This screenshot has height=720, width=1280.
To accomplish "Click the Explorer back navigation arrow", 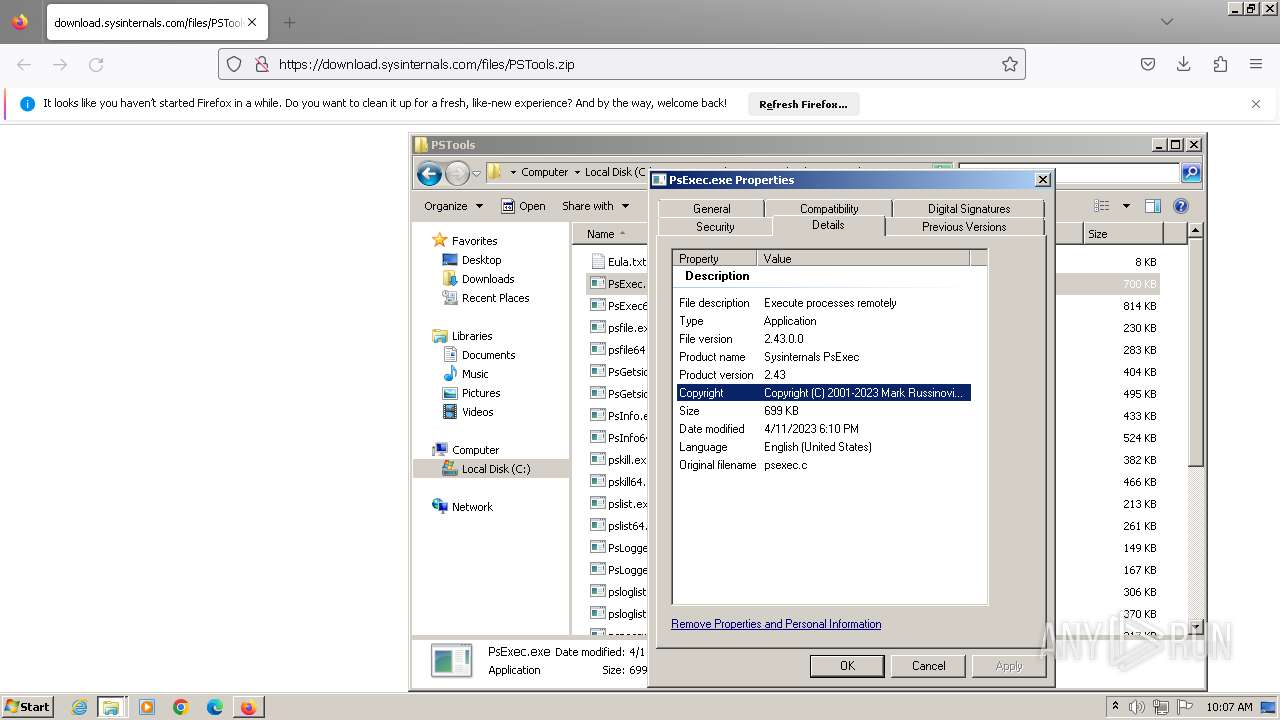I will click(x=429, y=173).
